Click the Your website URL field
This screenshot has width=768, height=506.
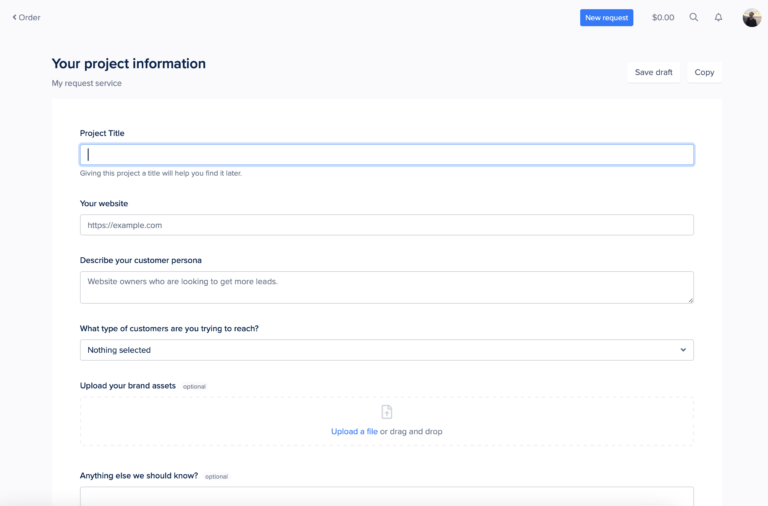pyautogui.click(x=386, y=225)
